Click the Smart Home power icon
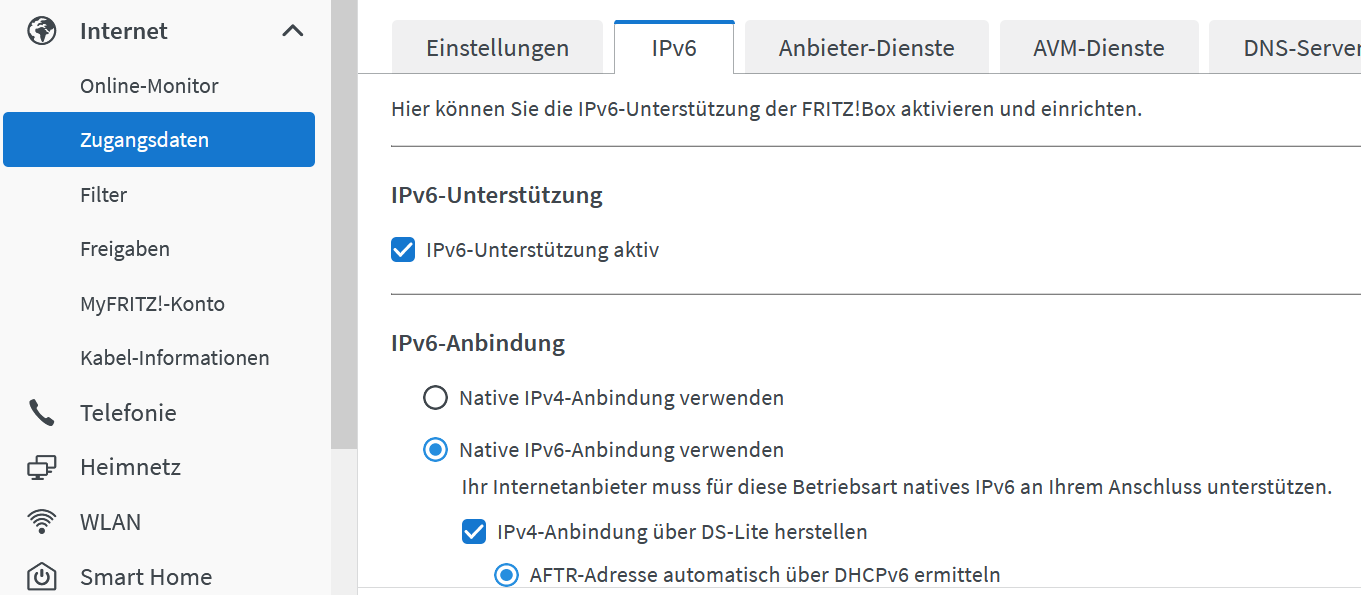 tap(41, 577)
